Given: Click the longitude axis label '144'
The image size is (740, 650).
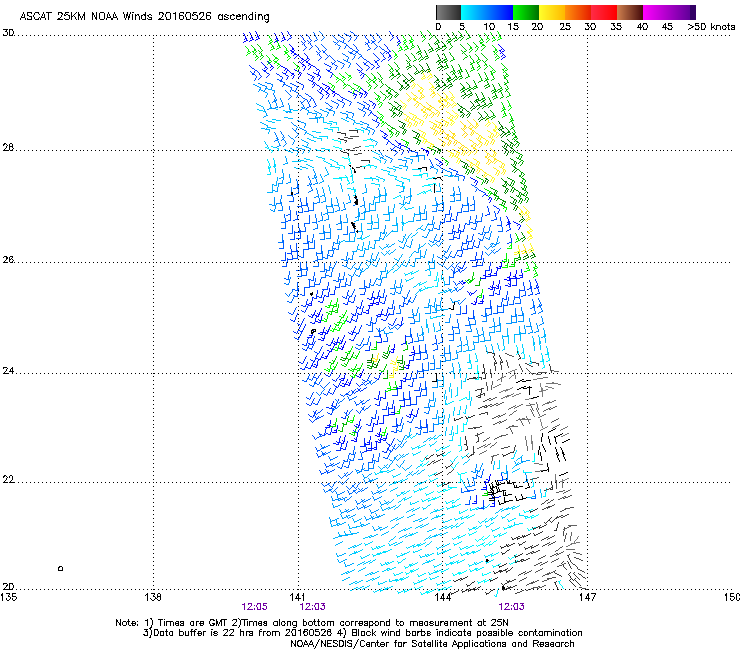Looking at the screenshot, I should (x=443, y=597).
